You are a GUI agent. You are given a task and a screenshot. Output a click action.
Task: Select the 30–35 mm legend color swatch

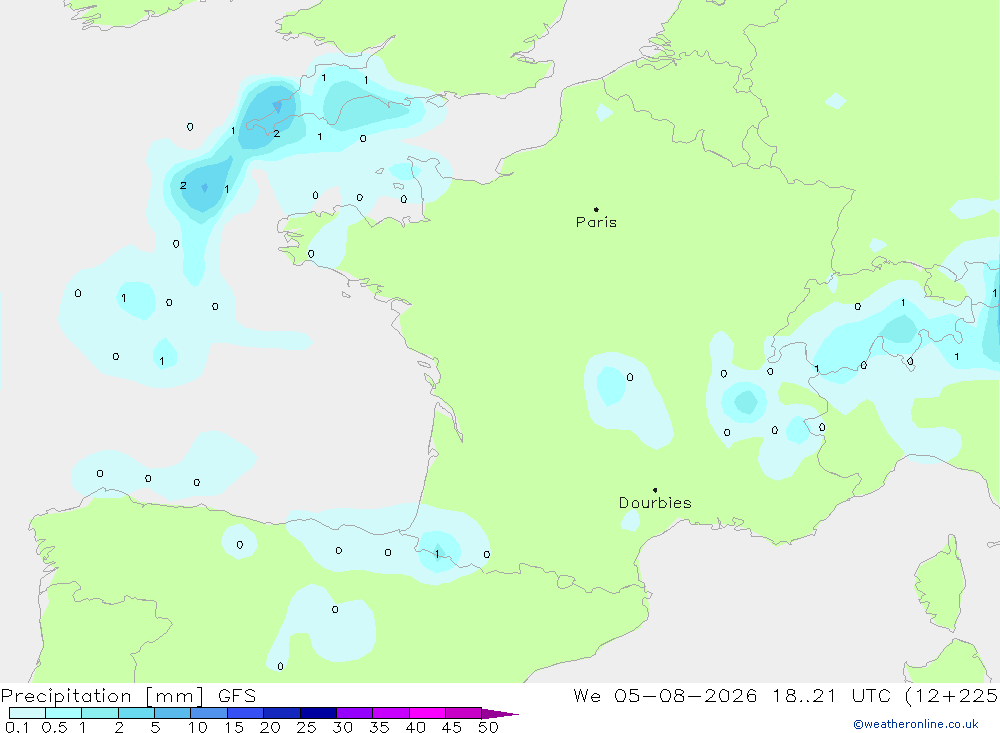[x=355, y=713]
